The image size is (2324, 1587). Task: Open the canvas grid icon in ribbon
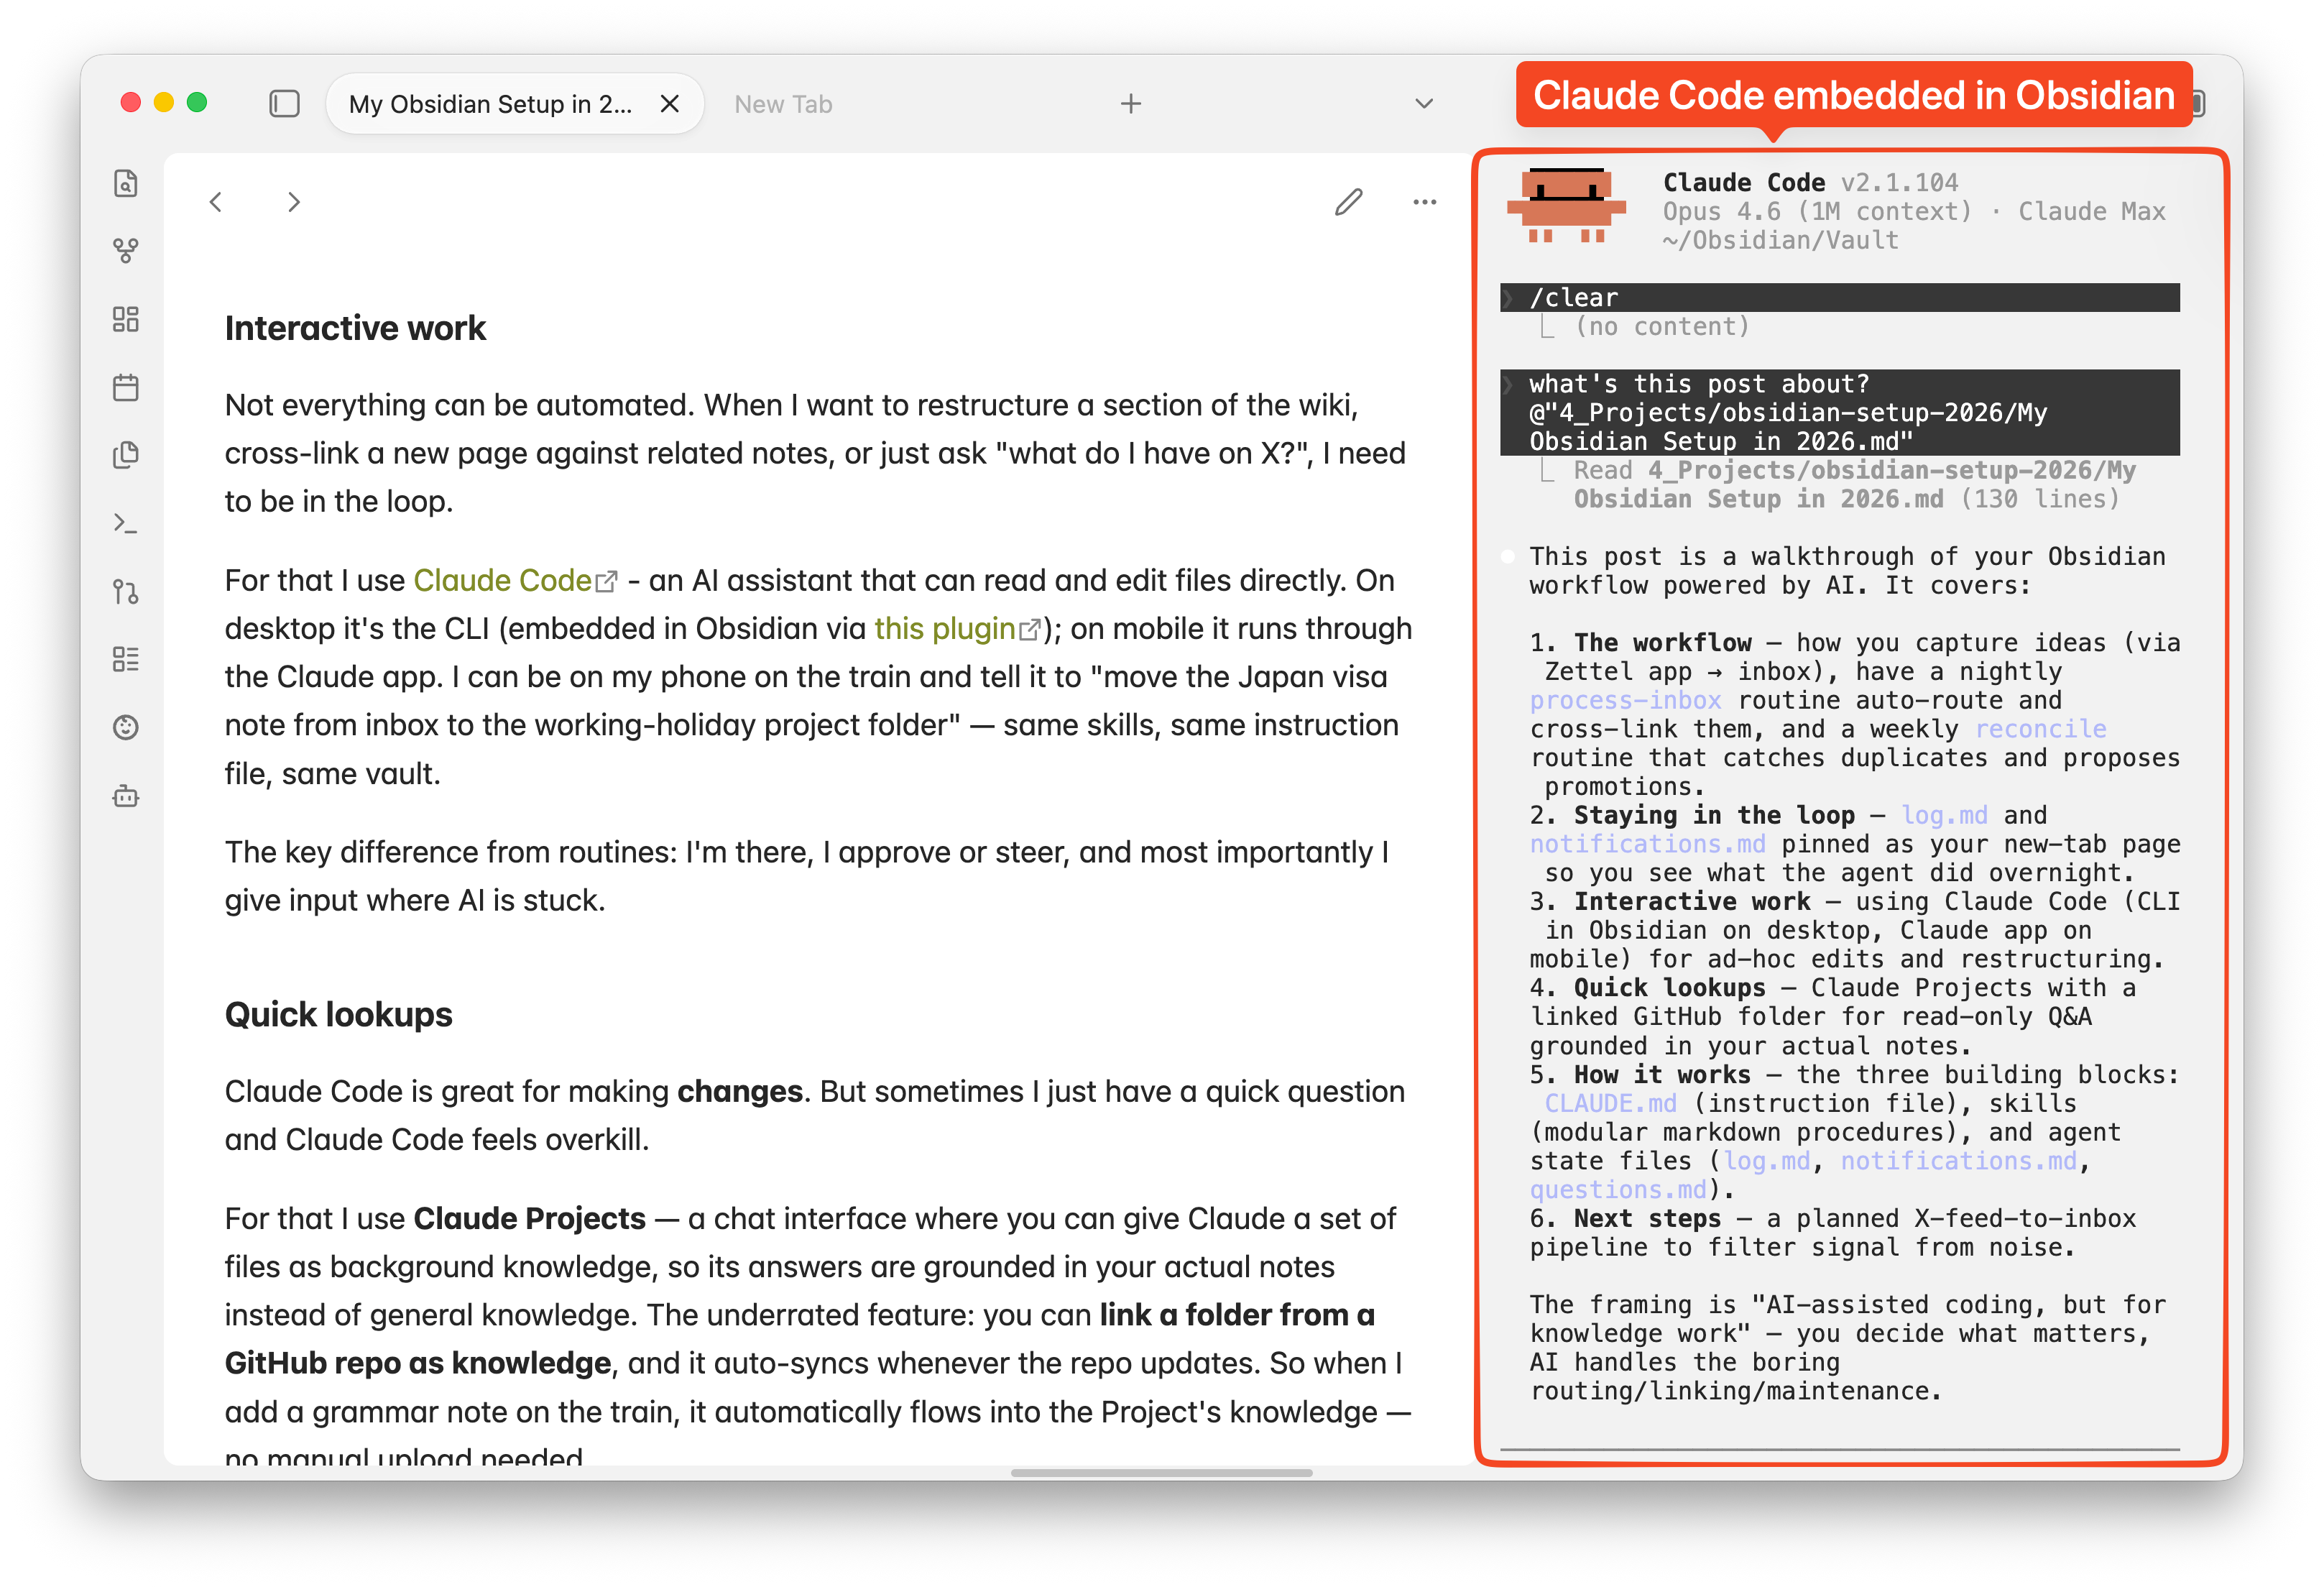125,319
